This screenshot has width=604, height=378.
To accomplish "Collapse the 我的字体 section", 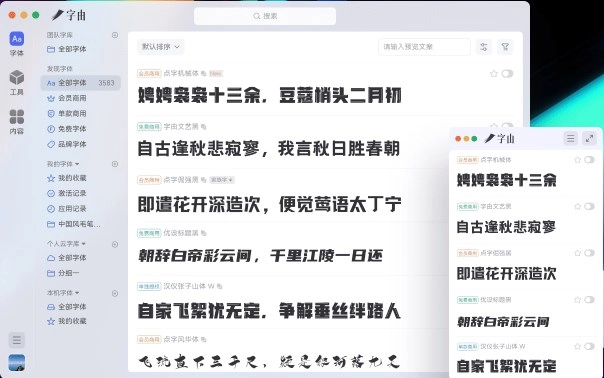I will pyautogui.click(x=77, y=164).
